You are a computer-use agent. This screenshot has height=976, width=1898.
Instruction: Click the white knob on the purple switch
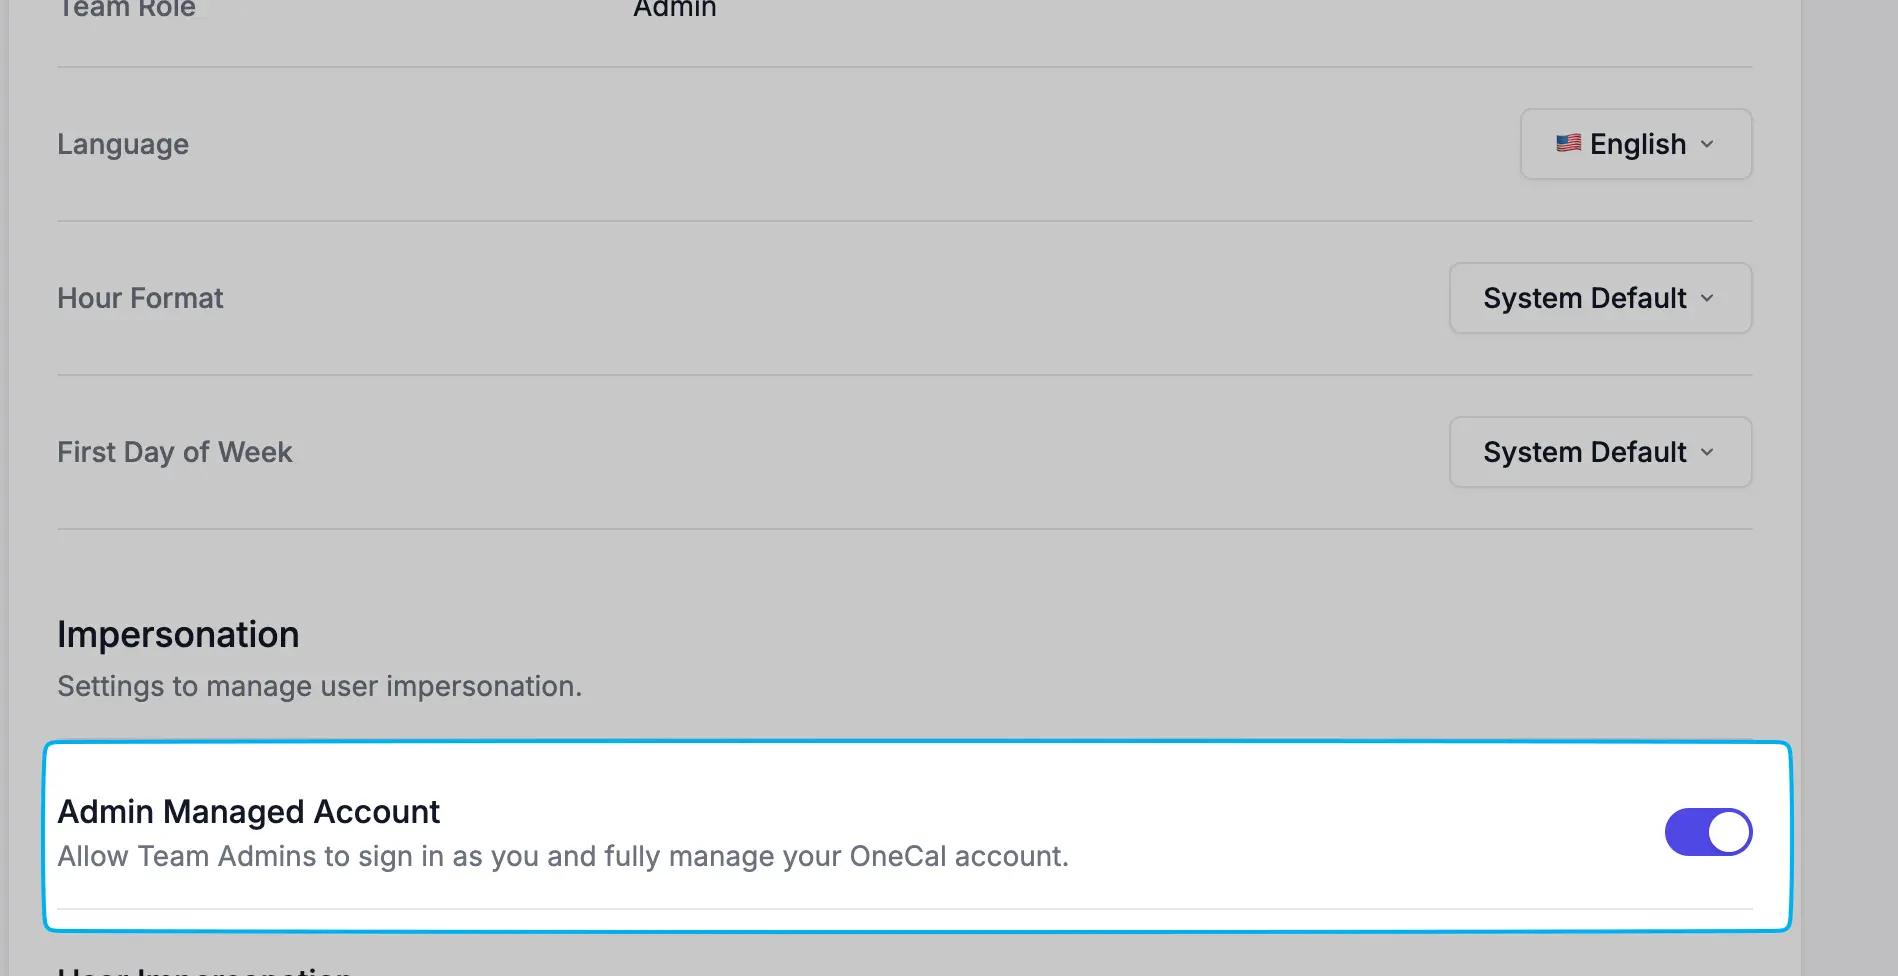1729,832
